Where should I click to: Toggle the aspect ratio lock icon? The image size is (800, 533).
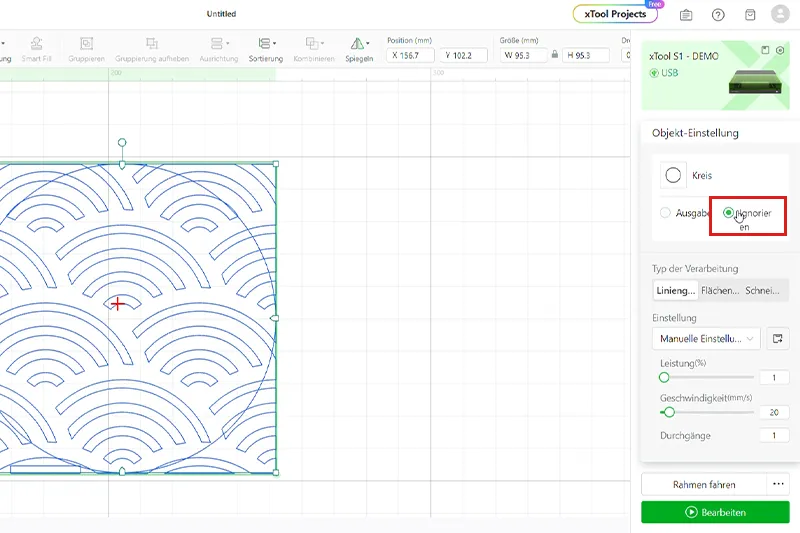555,55
